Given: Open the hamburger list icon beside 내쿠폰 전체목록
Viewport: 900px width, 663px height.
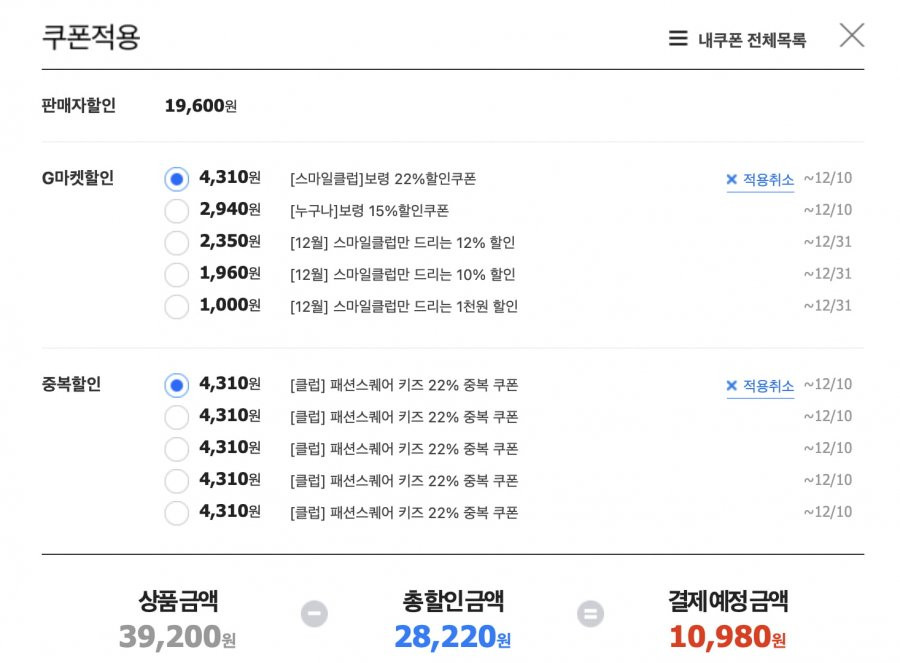Looking at the screenshot, I should pyautogui.click(x=678, y=38).
